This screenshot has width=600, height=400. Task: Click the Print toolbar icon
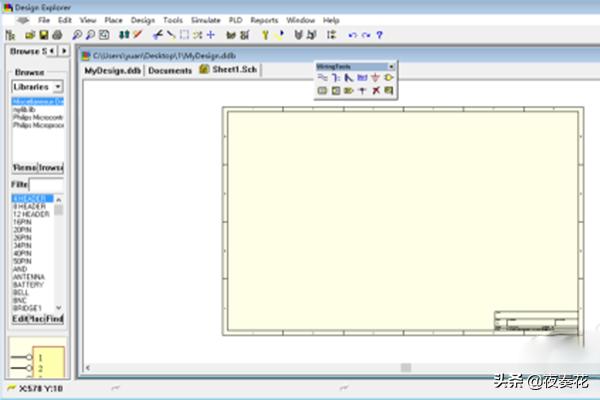click(57, 35)
